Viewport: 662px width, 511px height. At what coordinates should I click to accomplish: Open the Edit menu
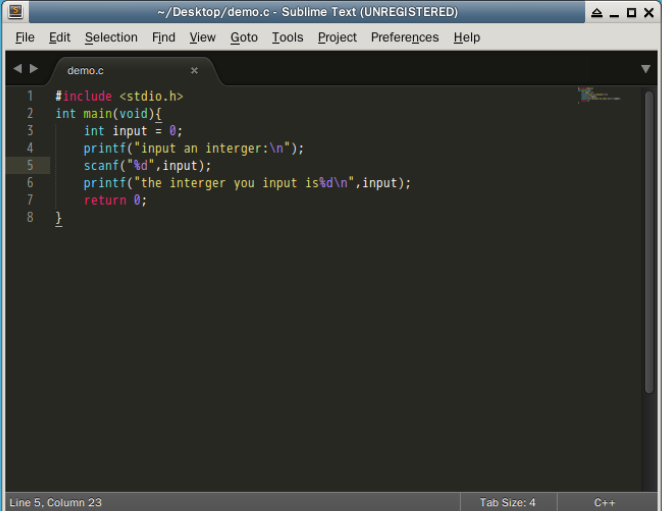pyautogui.click(x=60, y=37)
